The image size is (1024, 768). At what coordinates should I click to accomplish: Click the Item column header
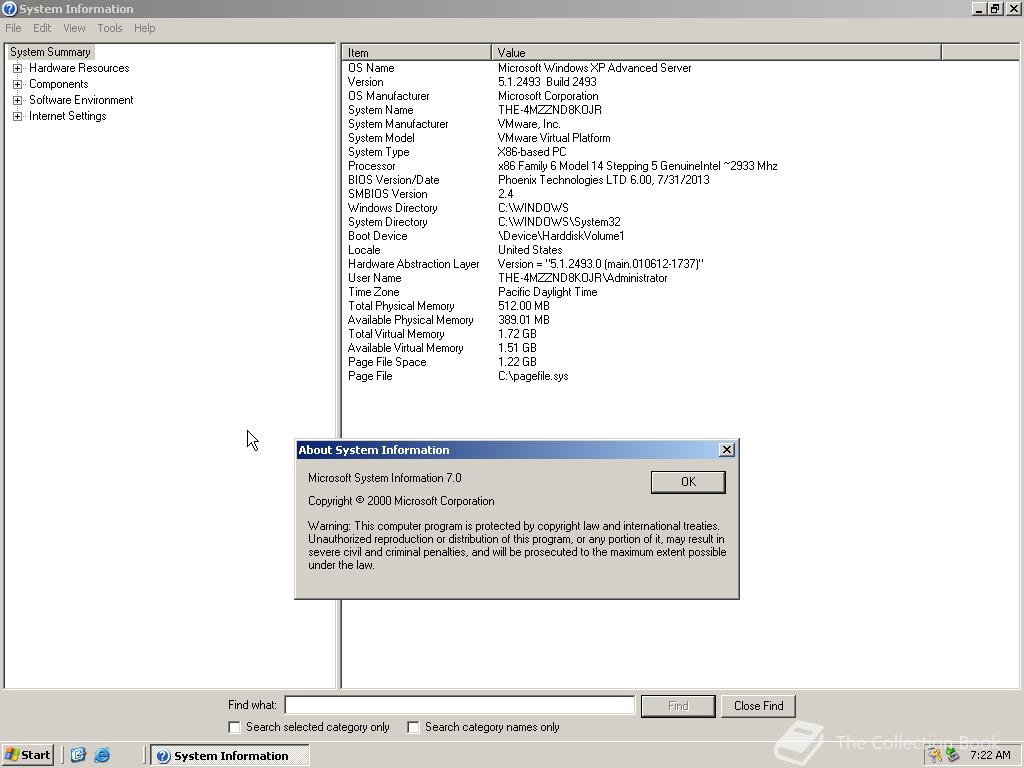point(416,53)
